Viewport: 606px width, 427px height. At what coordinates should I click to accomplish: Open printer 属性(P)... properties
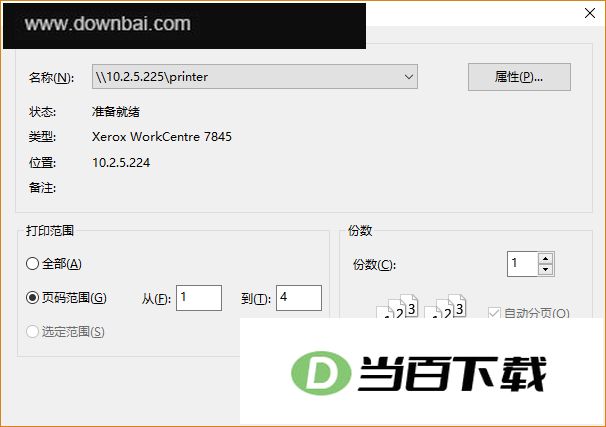pos(519,77)
